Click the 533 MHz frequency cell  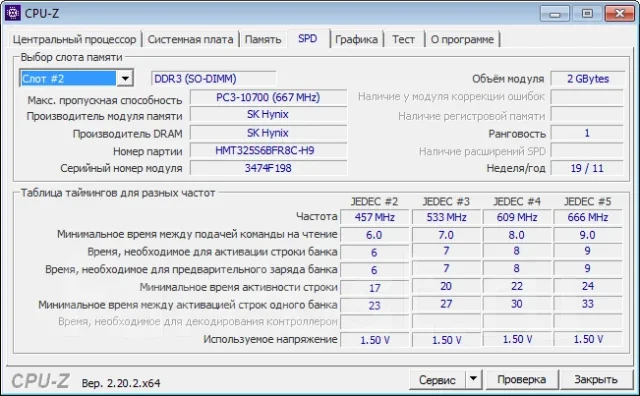[446, 217]
